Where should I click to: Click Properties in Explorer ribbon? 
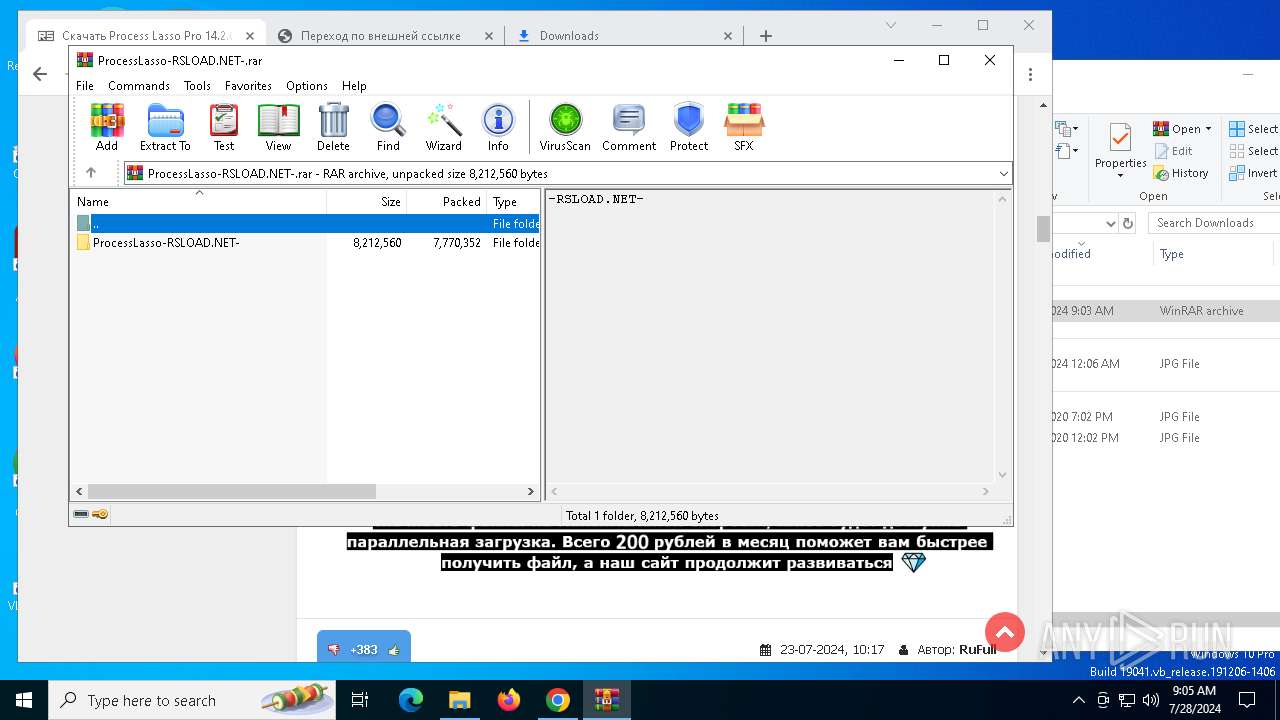tap(1120, 150)
